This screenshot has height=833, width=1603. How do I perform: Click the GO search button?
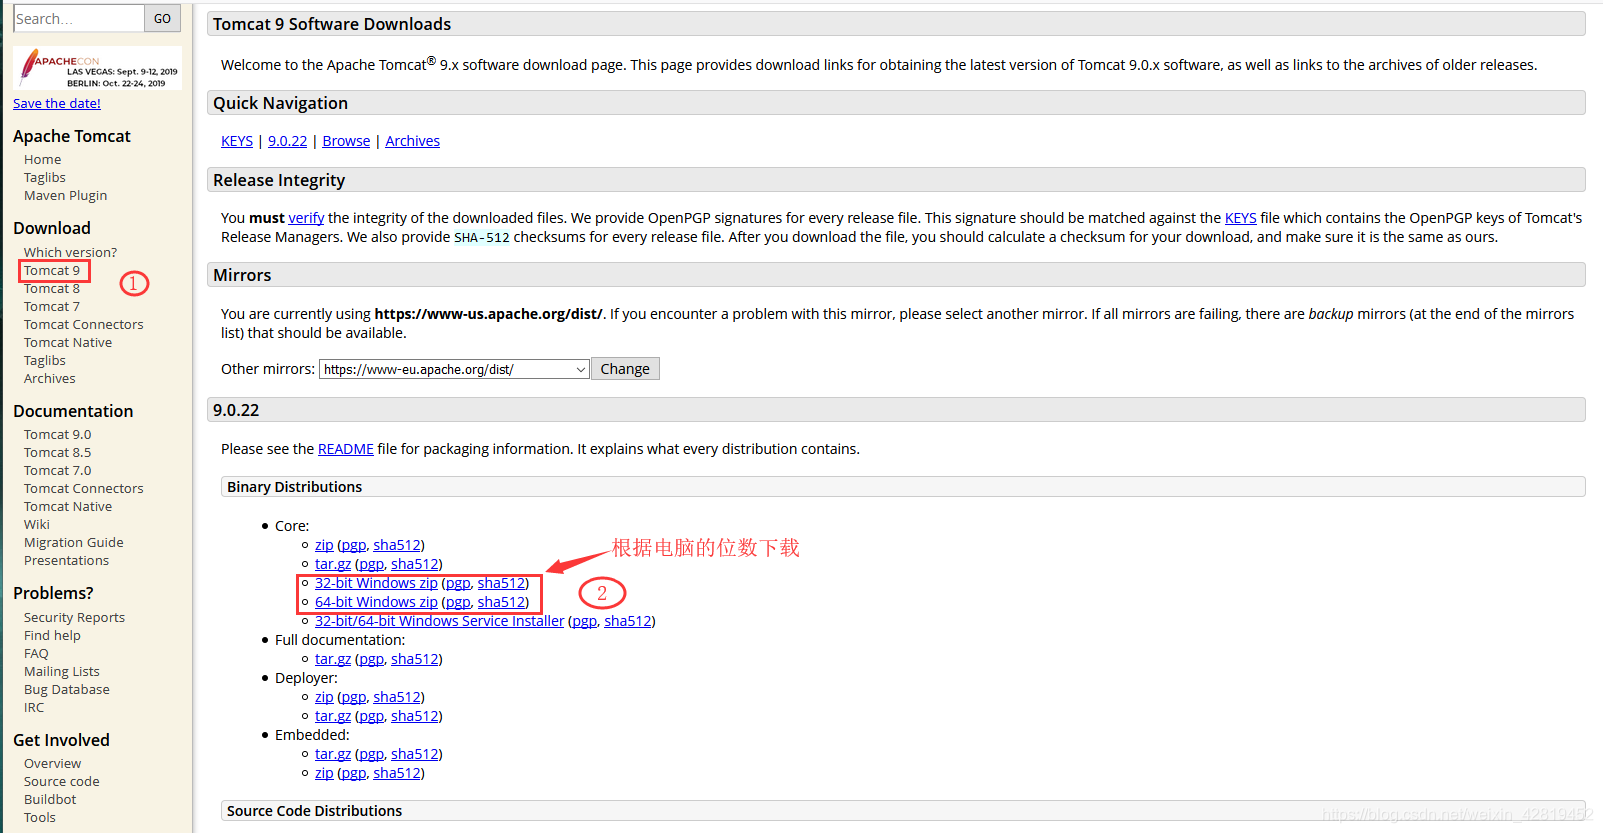point(162,18)
